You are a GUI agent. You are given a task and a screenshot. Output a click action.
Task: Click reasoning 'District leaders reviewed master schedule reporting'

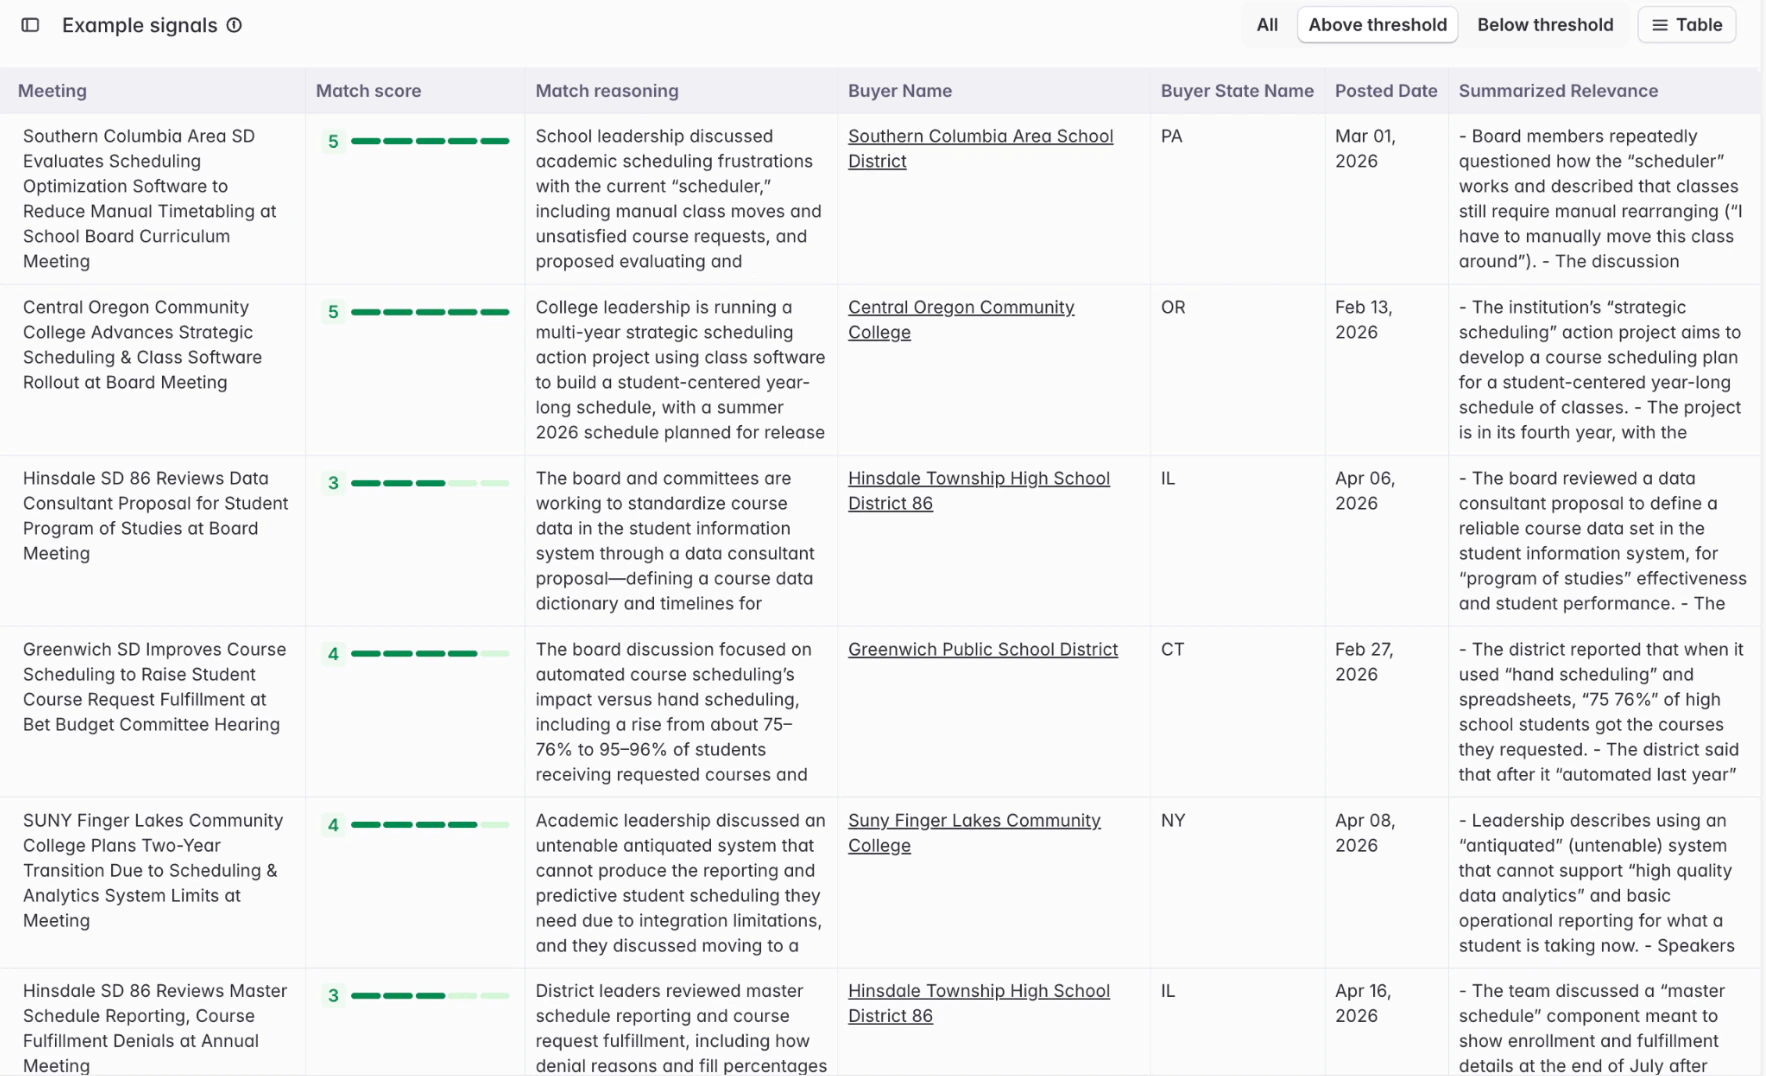tap(682, 1028)
